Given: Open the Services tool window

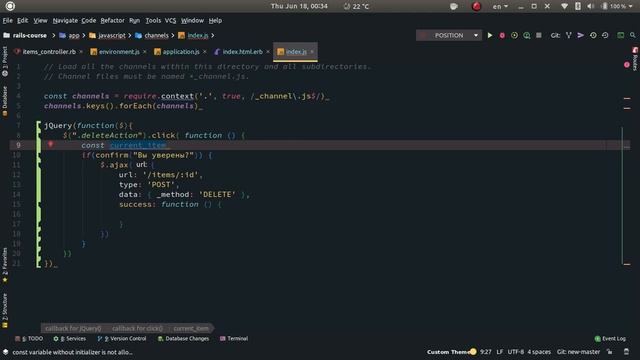Looking at the screenshot, I should 70,338.
